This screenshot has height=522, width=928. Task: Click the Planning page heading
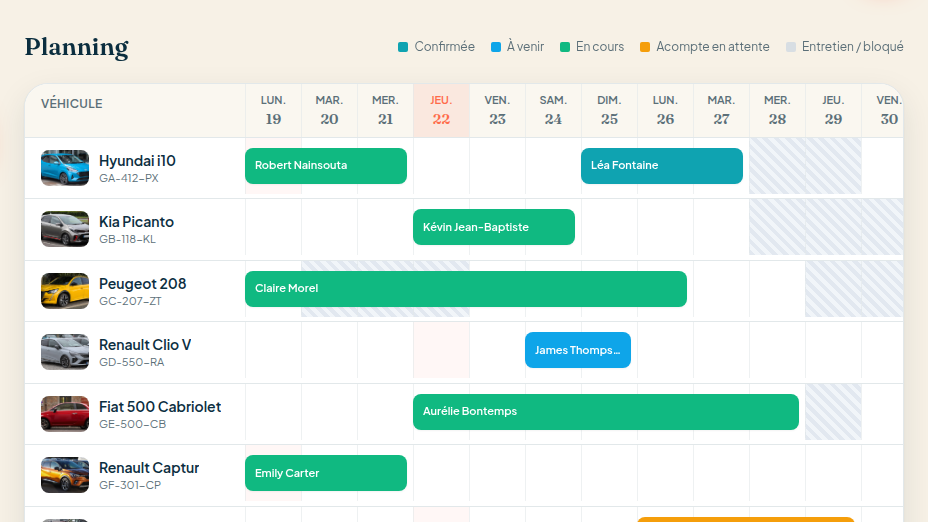(76, 47)
